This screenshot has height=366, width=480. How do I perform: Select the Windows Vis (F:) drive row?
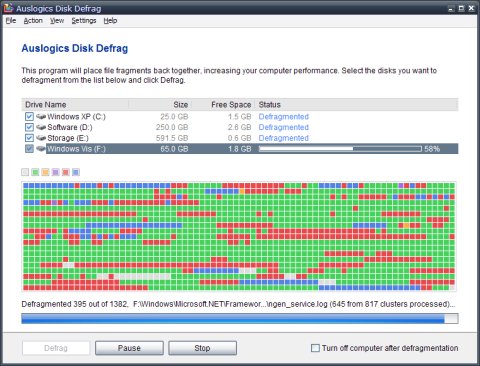240,148
